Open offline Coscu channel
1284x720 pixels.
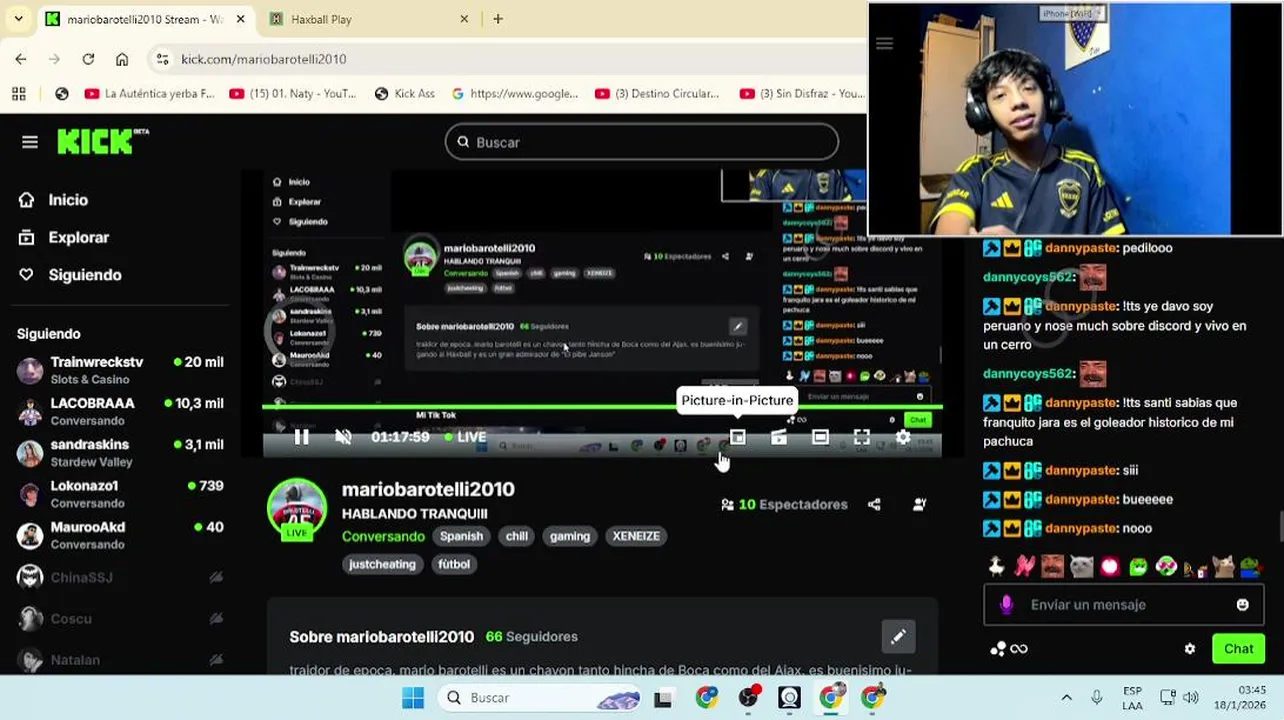point(120,619)
